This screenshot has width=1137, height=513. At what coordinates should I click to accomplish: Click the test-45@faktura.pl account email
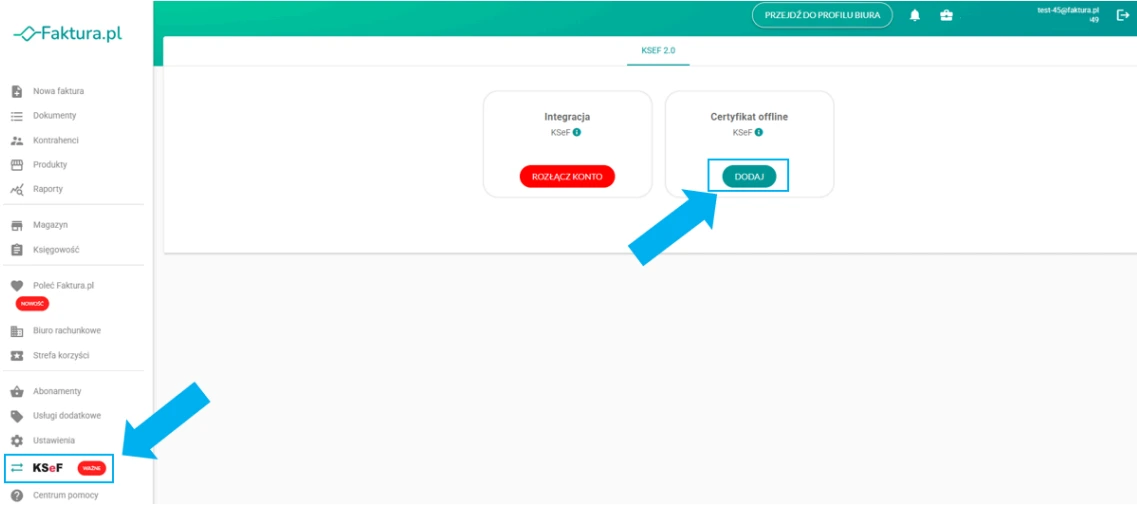(x=1068, y=10)
